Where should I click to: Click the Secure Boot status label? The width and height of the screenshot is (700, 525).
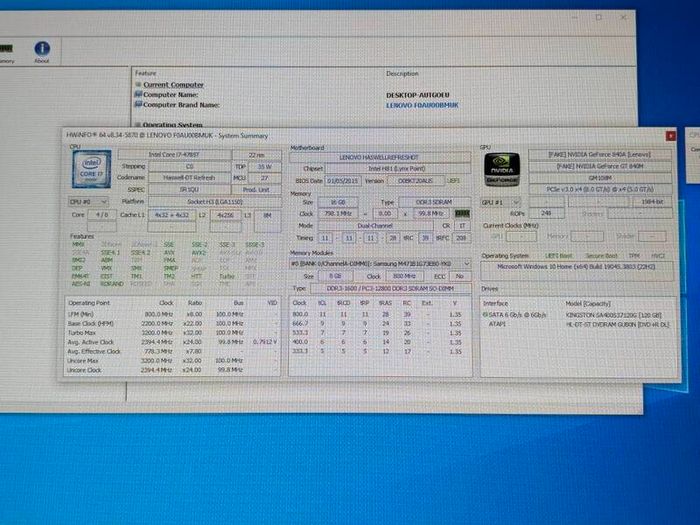(602, 256)
